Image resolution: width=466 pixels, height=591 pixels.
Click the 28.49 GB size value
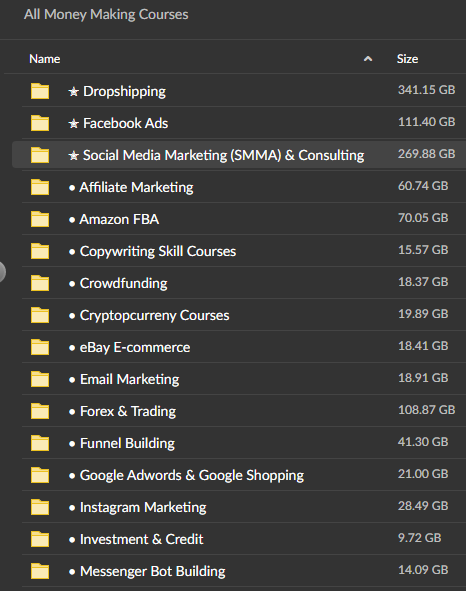click(423, 506)
